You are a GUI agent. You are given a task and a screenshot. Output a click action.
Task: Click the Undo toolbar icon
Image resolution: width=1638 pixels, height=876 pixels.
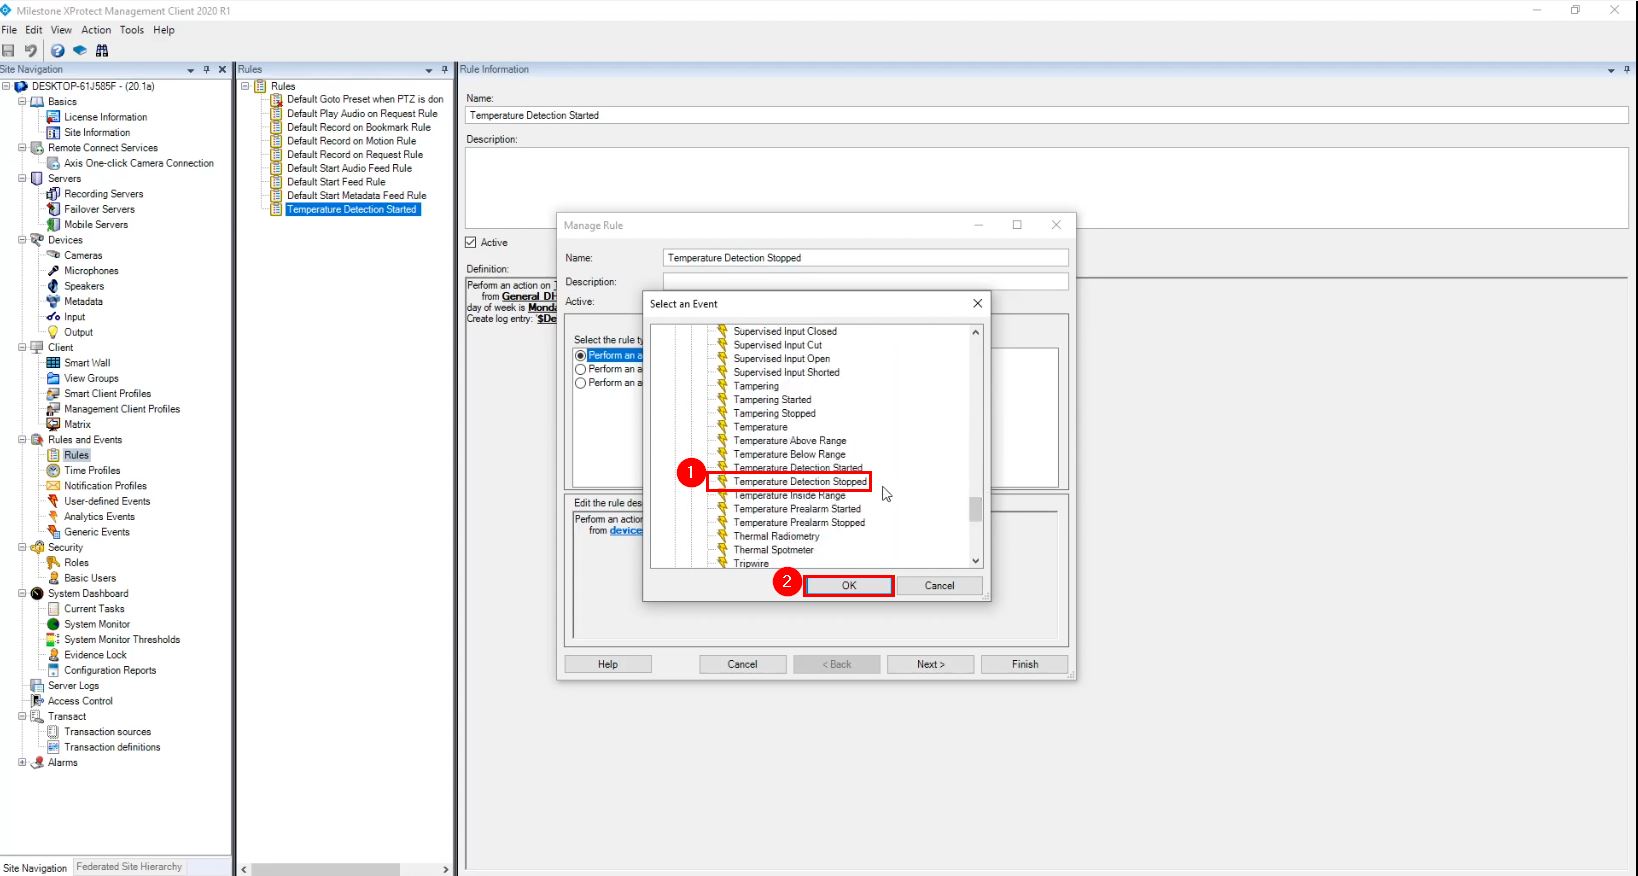(x=31, y=50)
